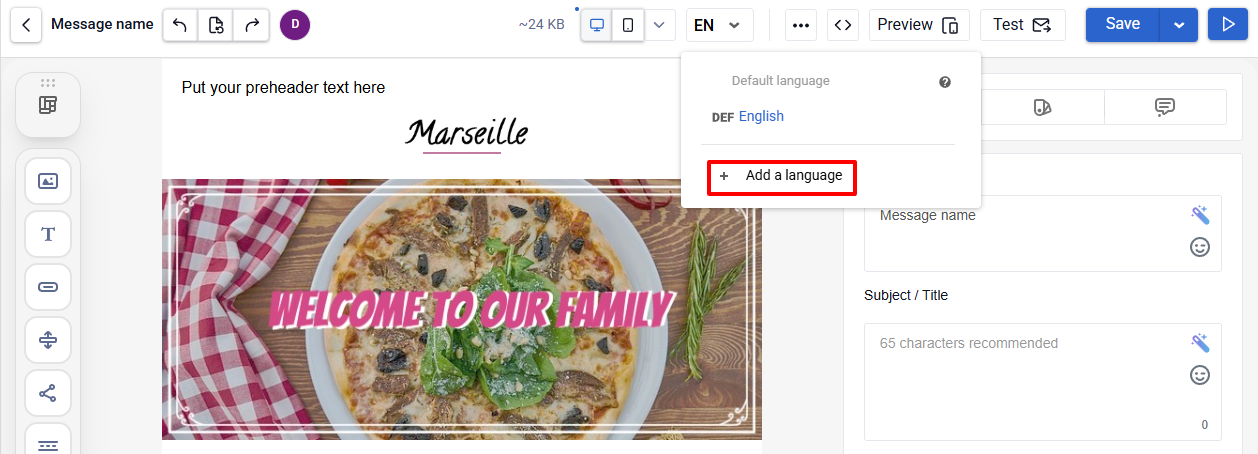The height and width of the screenshot is (454, 1258).
Task: Expand the Save options dropdown arrow
Action: (x=1179, y=25)
